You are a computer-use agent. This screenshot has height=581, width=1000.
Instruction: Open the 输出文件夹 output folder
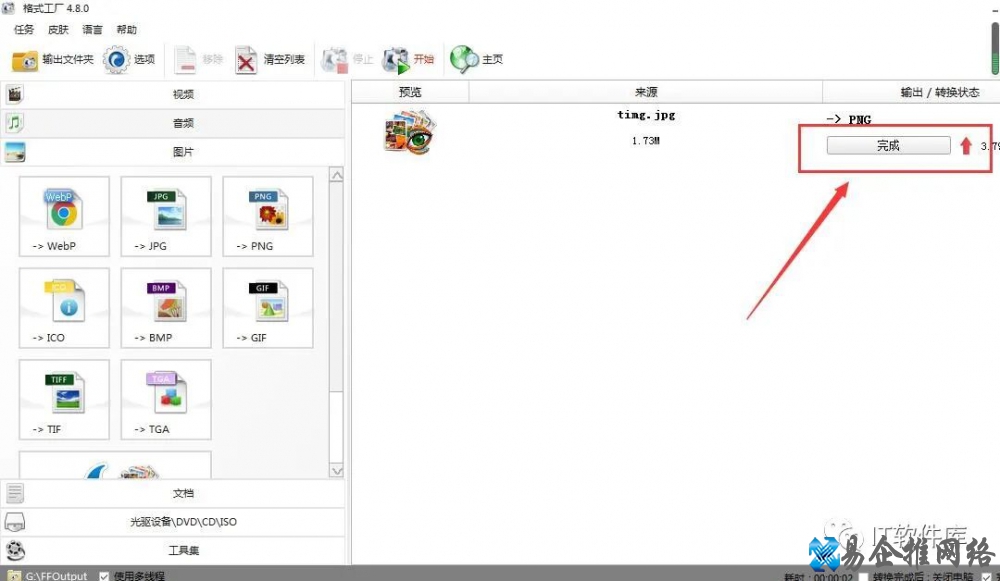click(x=52, y=60)
